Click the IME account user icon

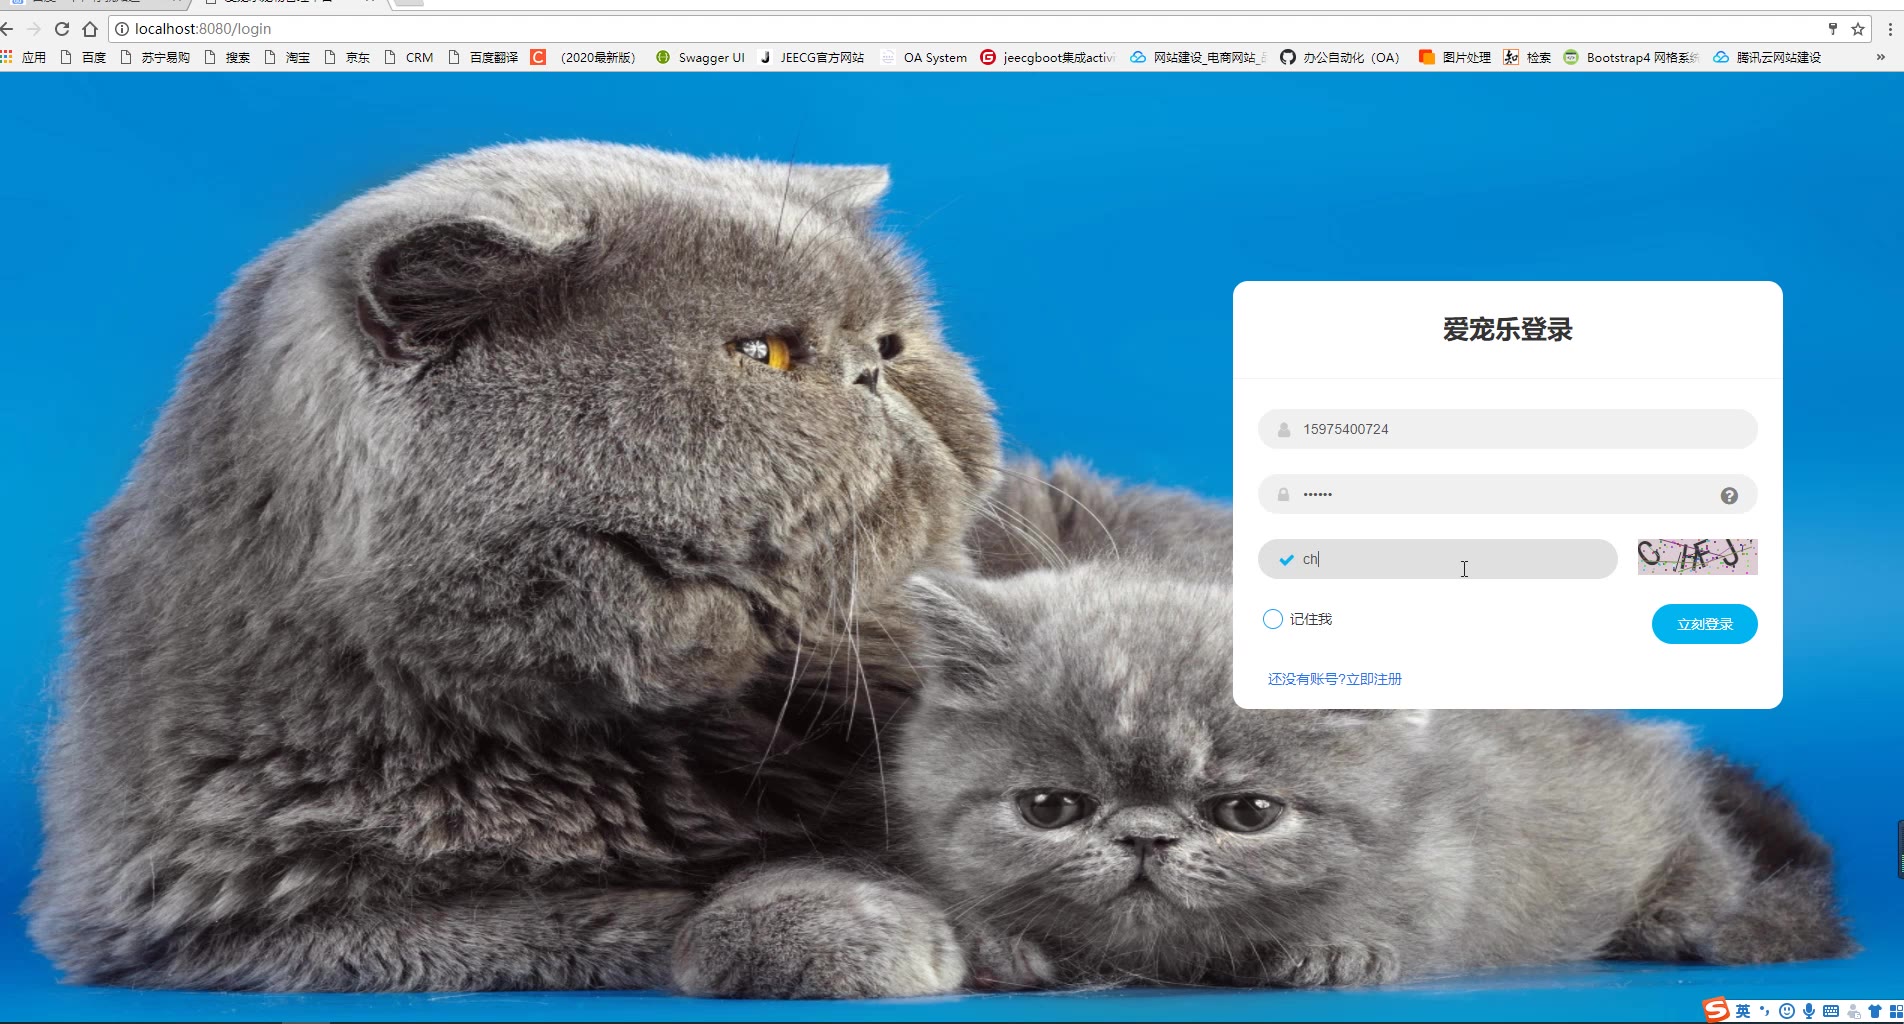click(1854, 1011)
